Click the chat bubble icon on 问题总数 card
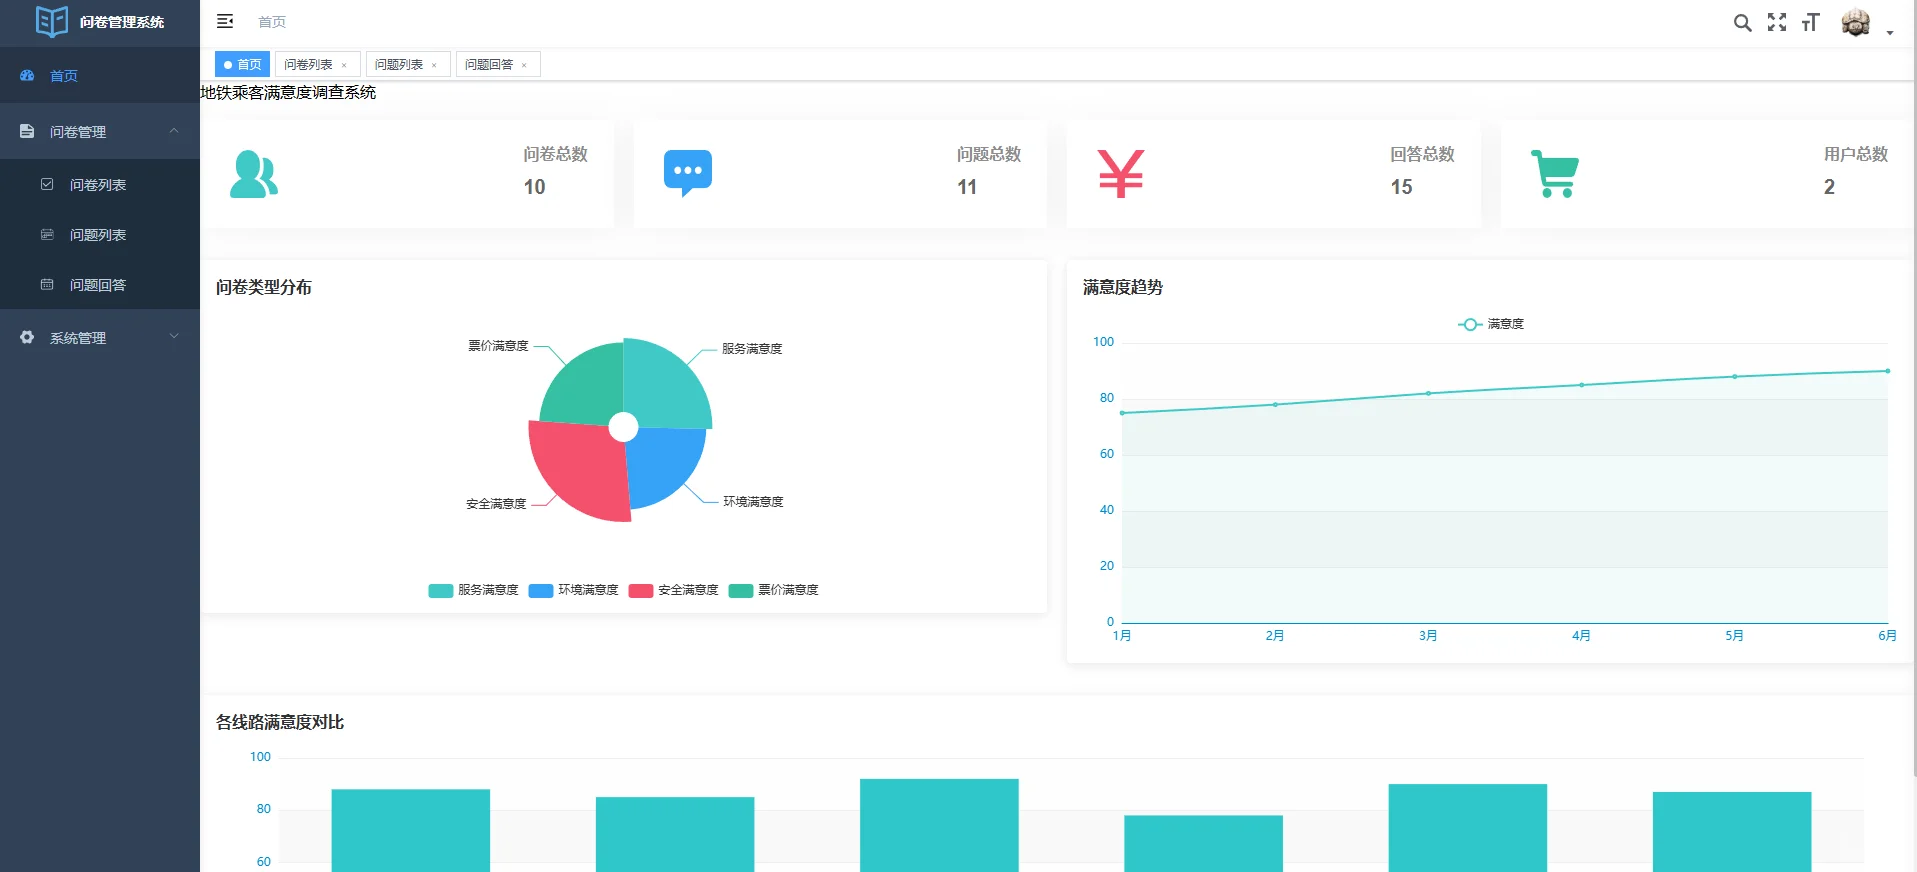Image resolution: width=1917 pixels, height=872 pixels. 688,174
